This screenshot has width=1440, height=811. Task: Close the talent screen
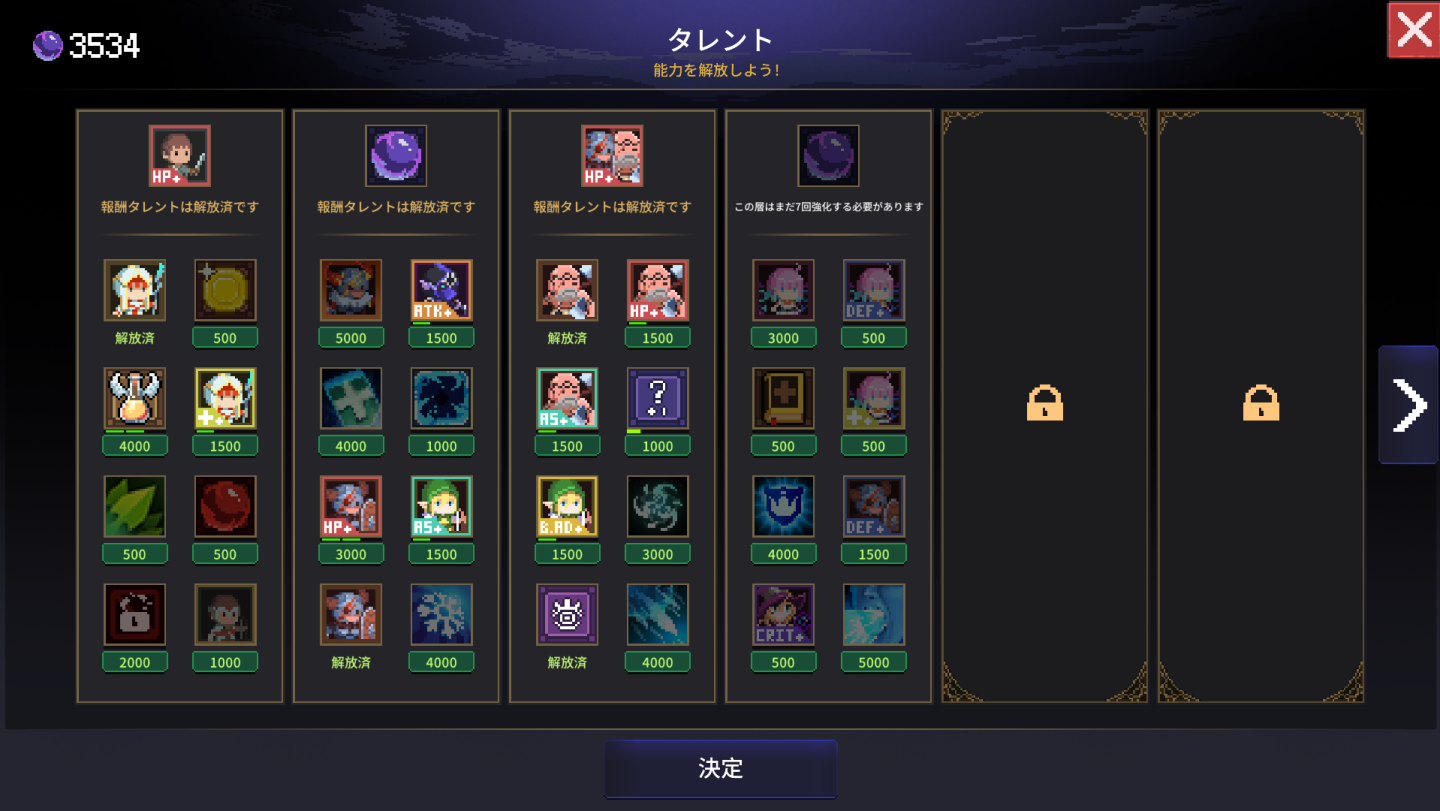click(1413, 30)
